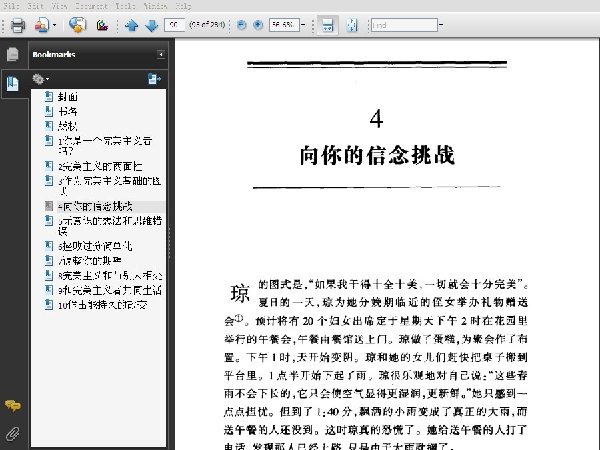Viewport: 600px width, 450px height.
Task: Select the 封面 bookmark
Action: coord(67,96)
